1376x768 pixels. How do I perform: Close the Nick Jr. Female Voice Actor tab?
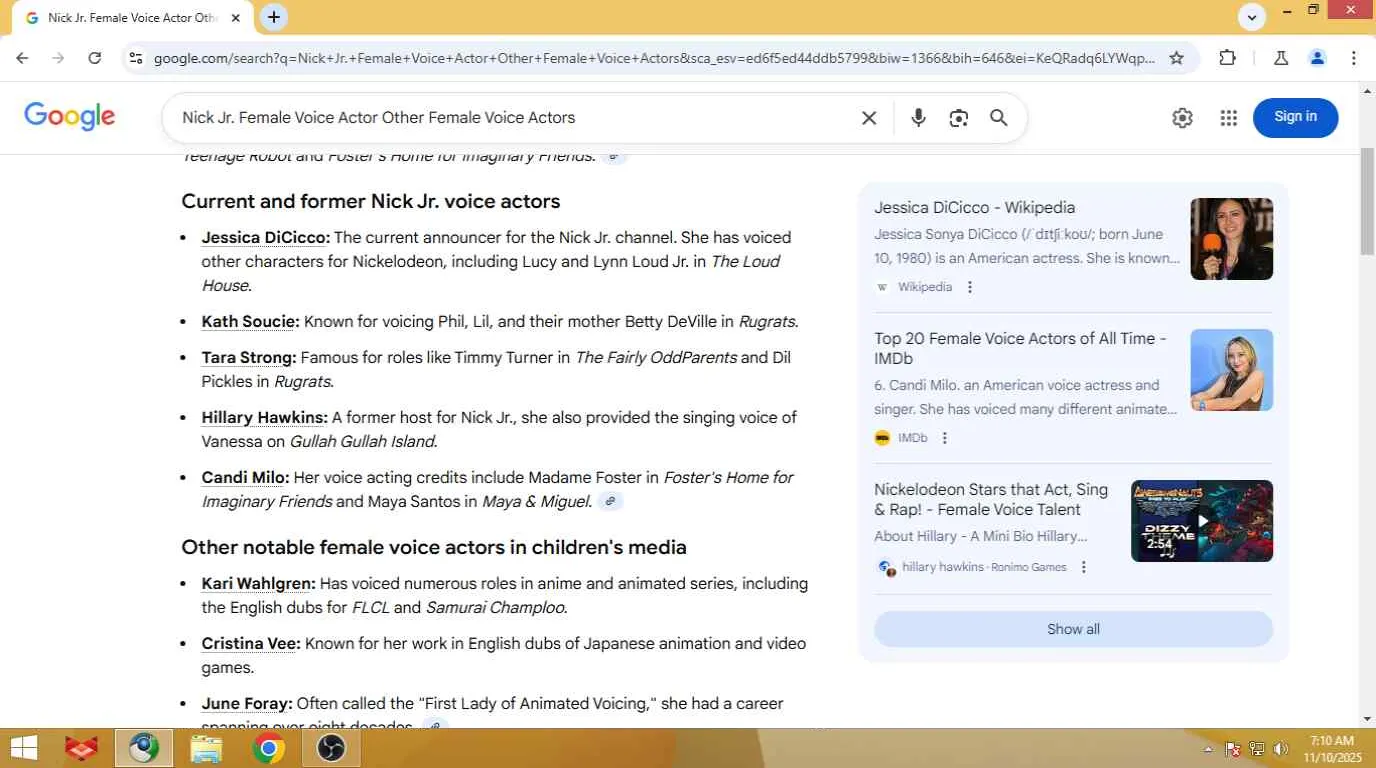[236, 18]
